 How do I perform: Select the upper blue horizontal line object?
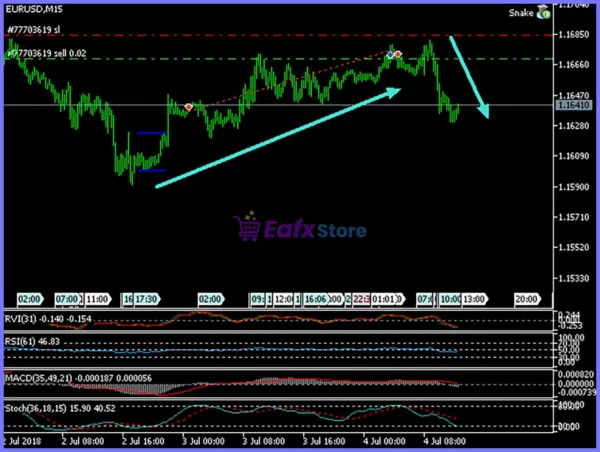151,133
